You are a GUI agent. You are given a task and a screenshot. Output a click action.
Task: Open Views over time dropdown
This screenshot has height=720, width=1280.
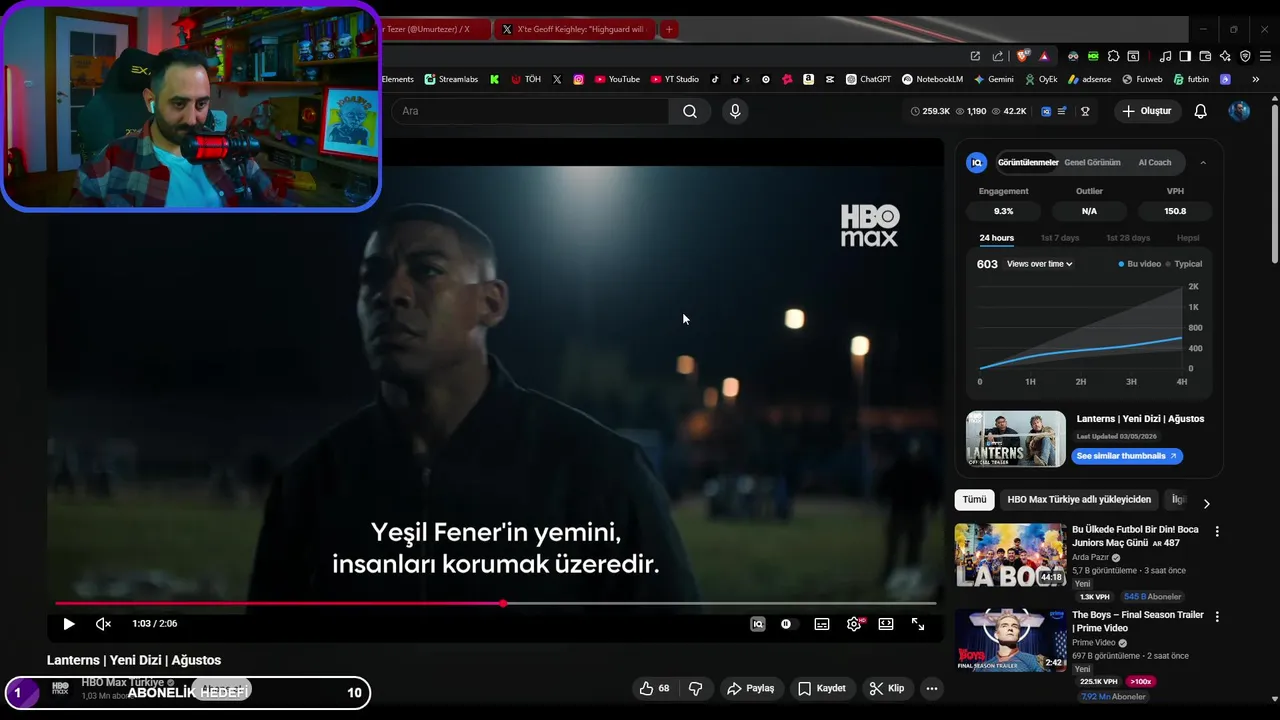click(x=1040, y=264)
